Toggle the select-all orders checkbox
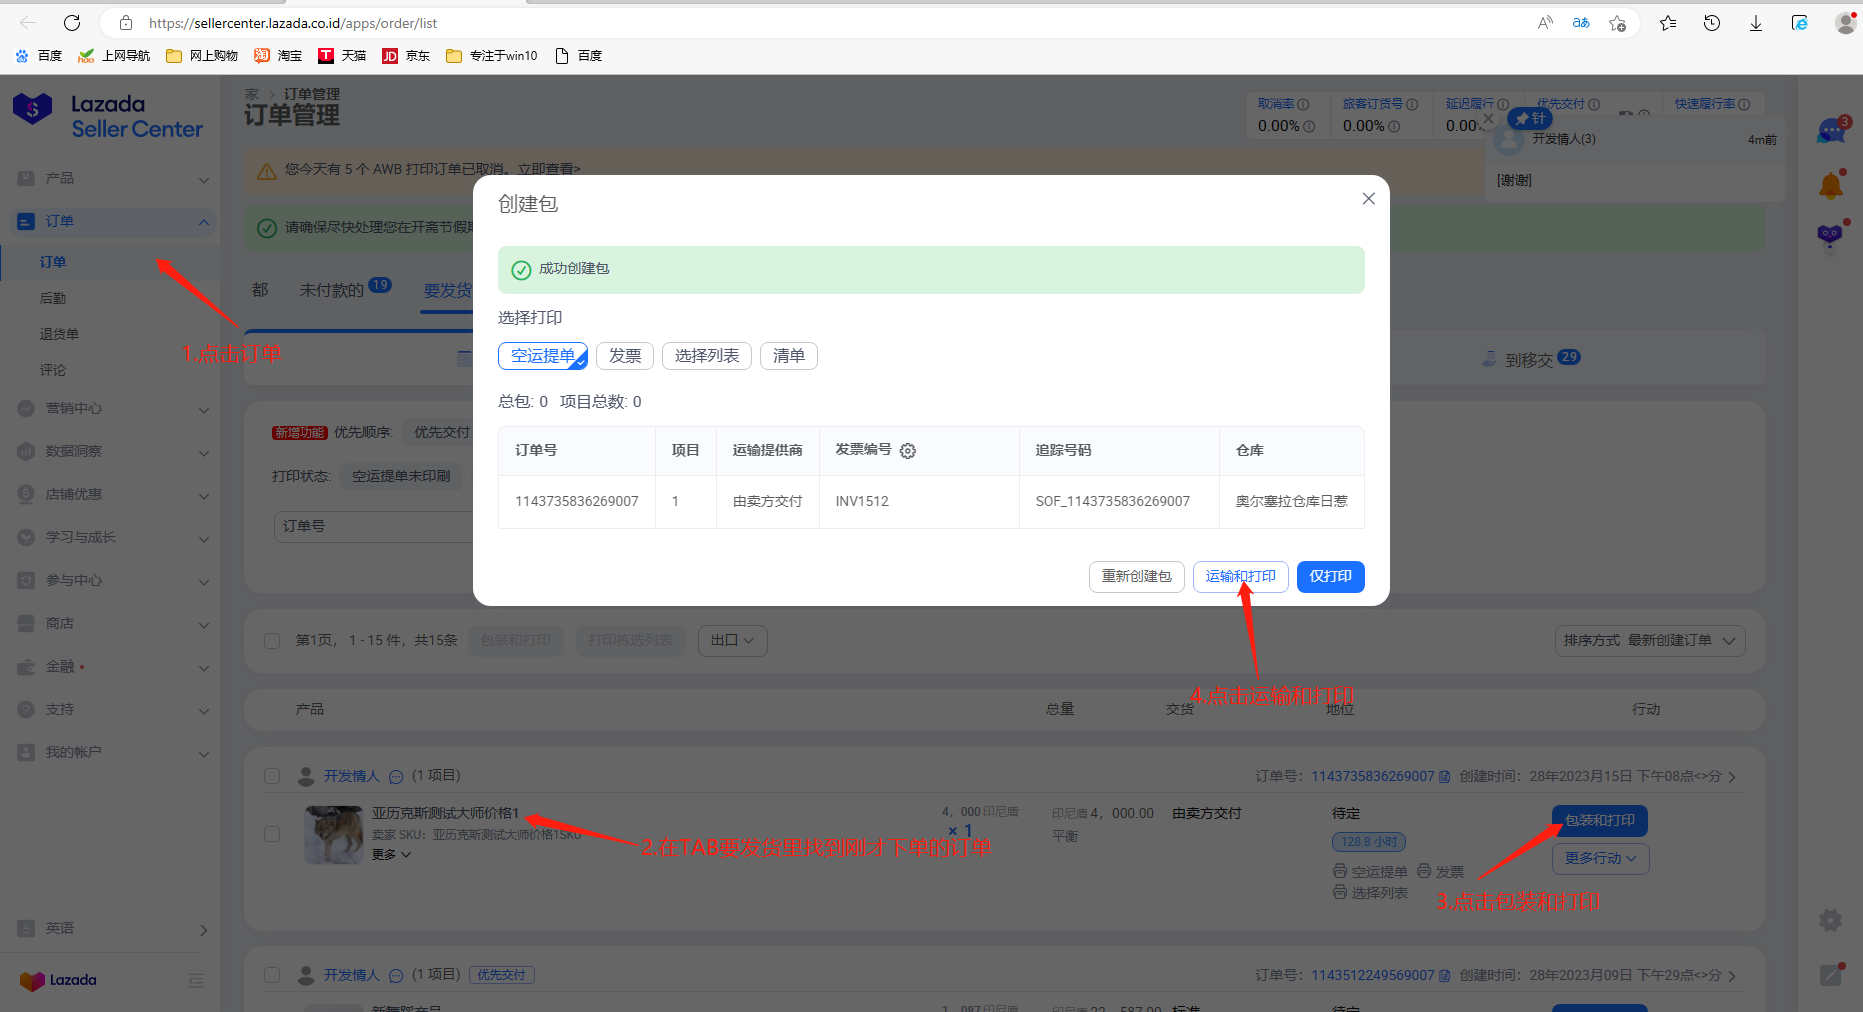The width and height of the screenshot is (1863, 1012). [272, 641]
